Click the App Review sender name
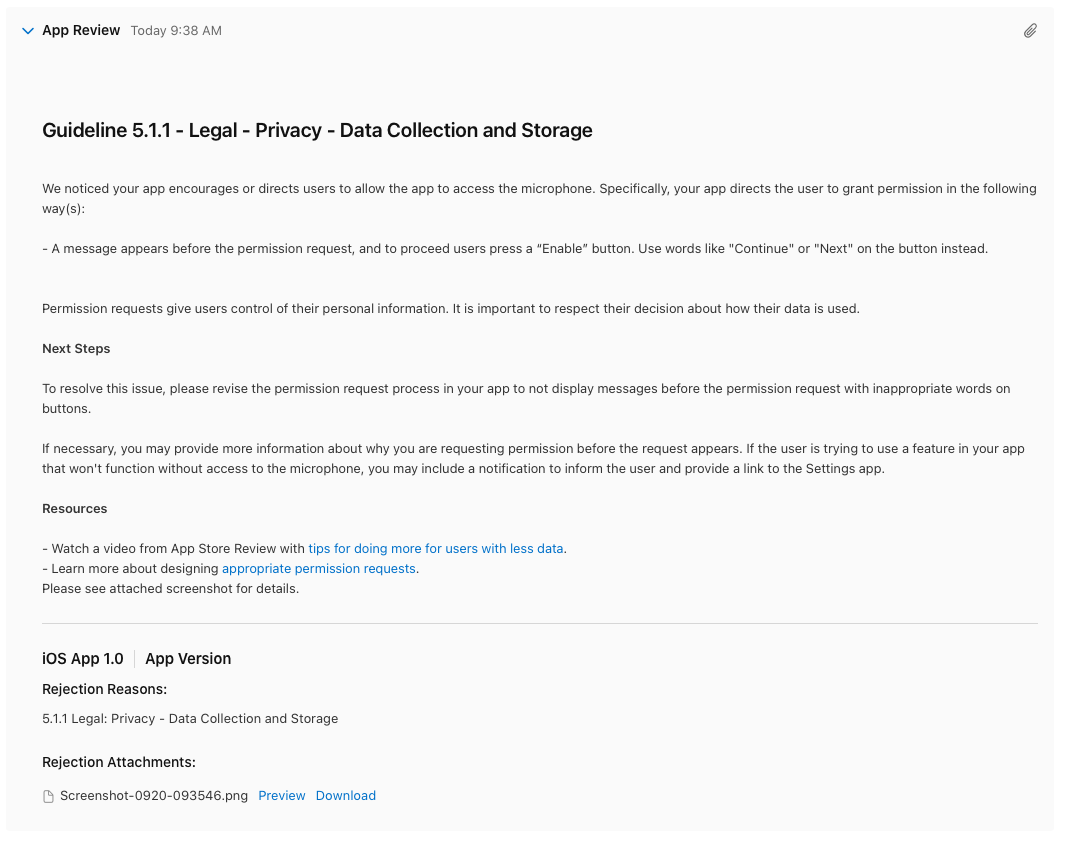 pyautogui.click(x=81, y=31)
